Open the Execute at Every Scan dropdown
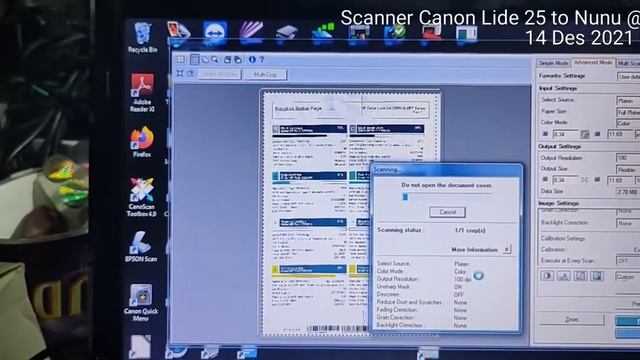Viewport: 640px width, 360px height. pos(628,260)
